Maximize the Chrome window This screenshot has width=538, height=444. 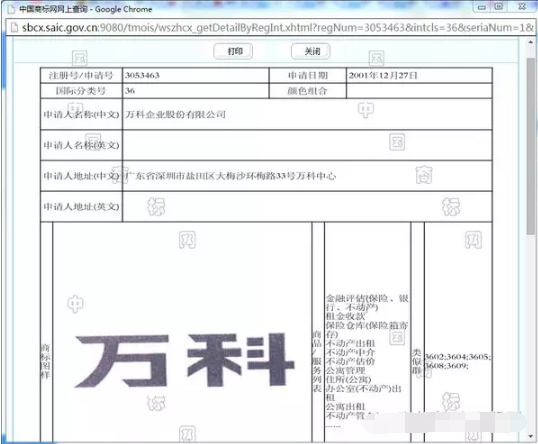(499, 7)
